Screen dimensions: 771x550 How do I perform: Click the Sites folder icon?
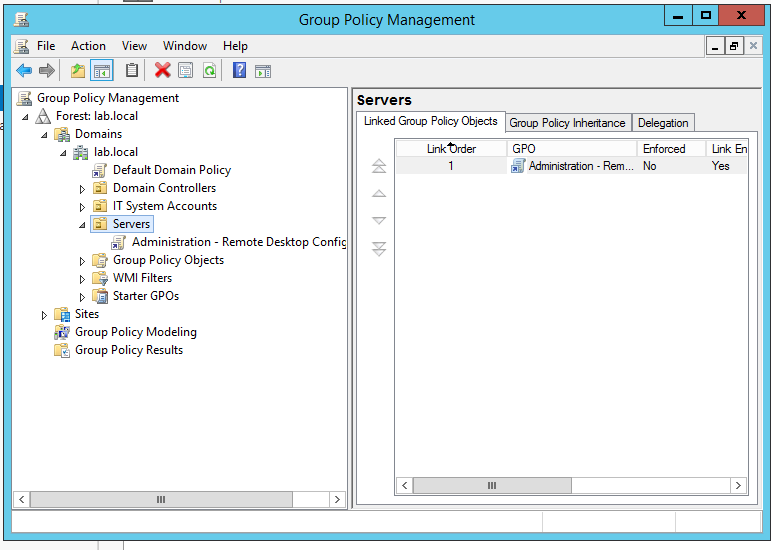62,315
